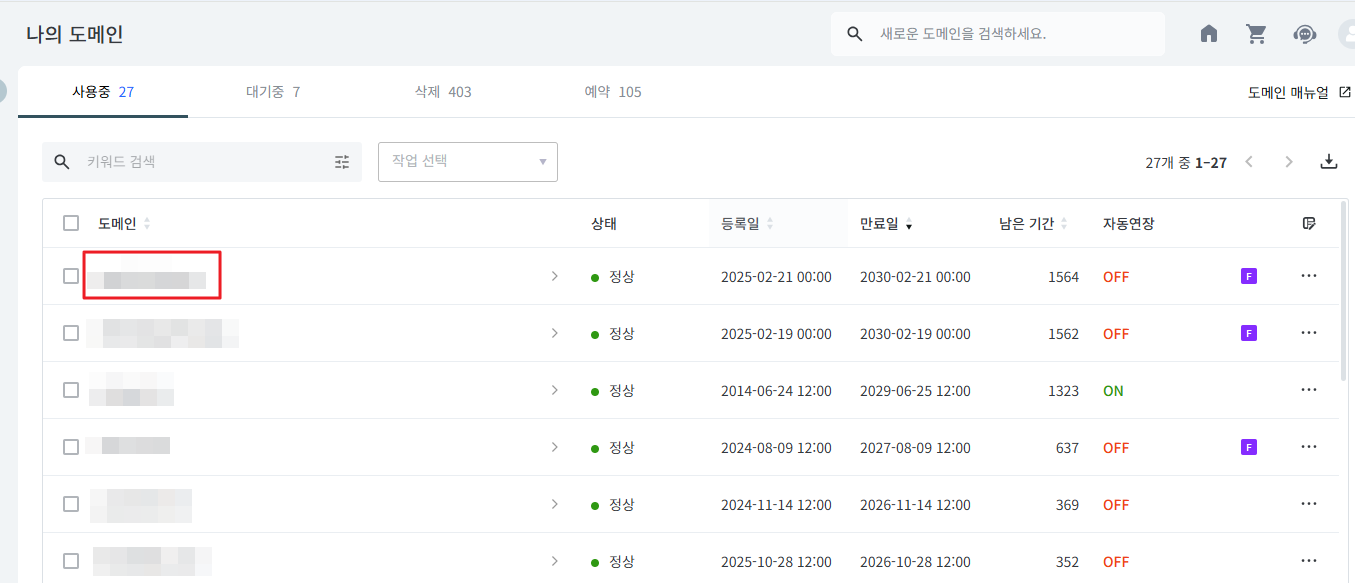1355x583 pixels.
Task: Open the 작업 선택 dropdown
Action: coord(467,162)
